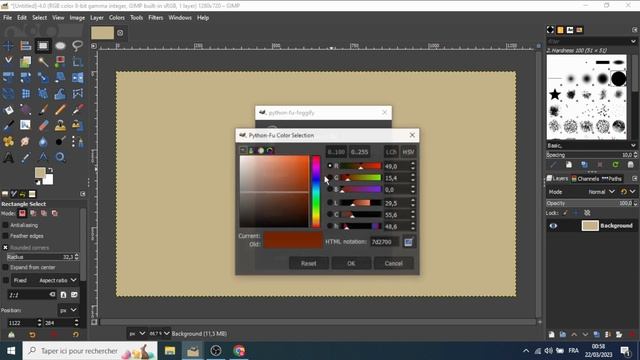Select the G channel radio button
Image resolution: width=640 pixels, height=360 pixels.
330,178
